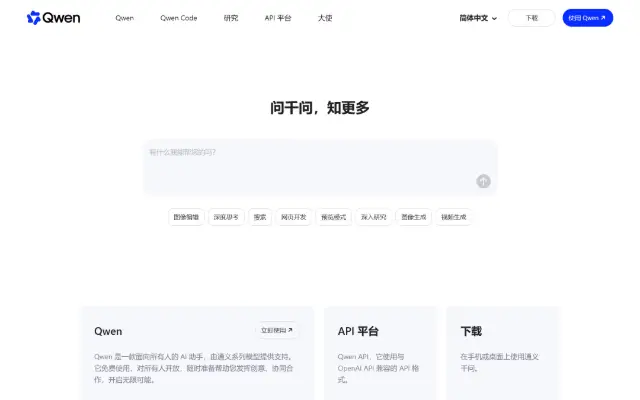
Task: Click the 下载 button in the header
Action: click(531, 18)
